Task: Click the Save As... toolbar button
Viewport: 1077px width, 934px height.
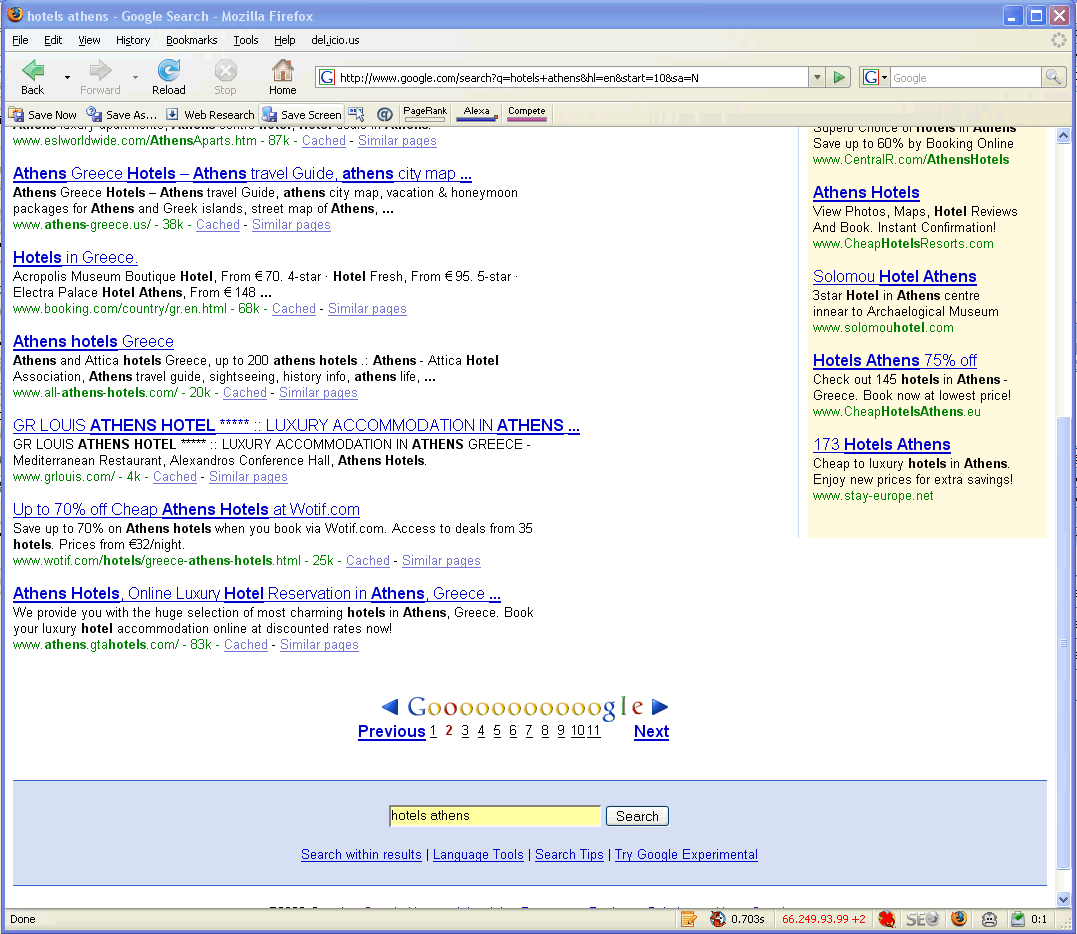Action: click(x=122, y=115)
